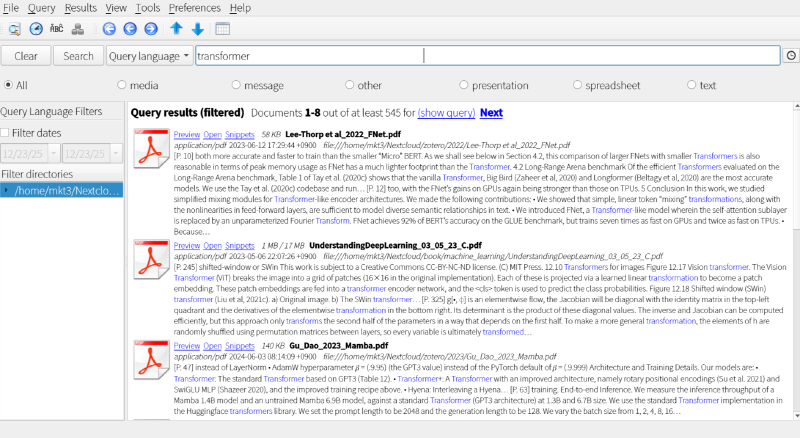Open the Tools menu
This screenshot has width=800, height=438.
pos(147,8)
